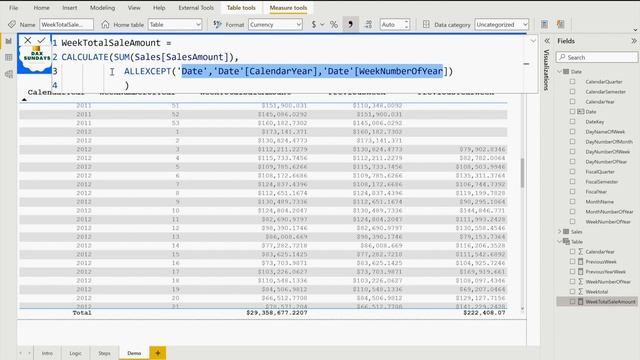The image size is (640, 360).
Task: Click the Fields Search box
Action: 597,57
